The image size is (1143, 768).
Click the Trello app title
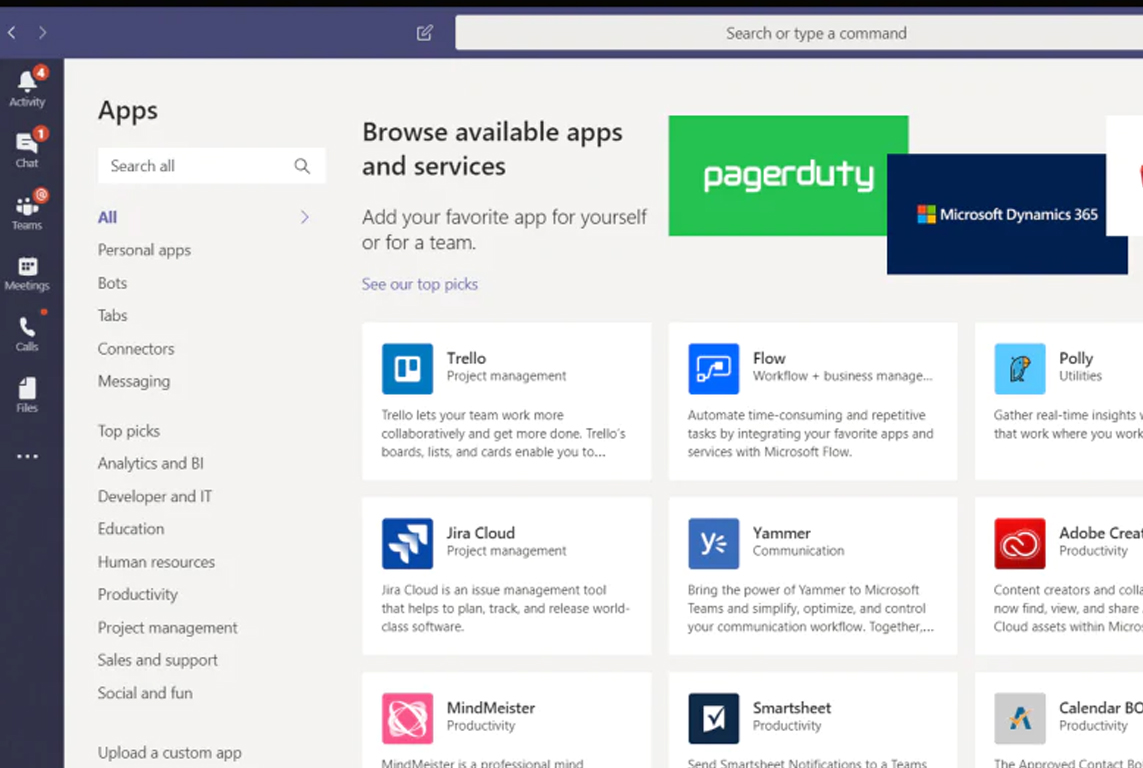tap(467, 358)
